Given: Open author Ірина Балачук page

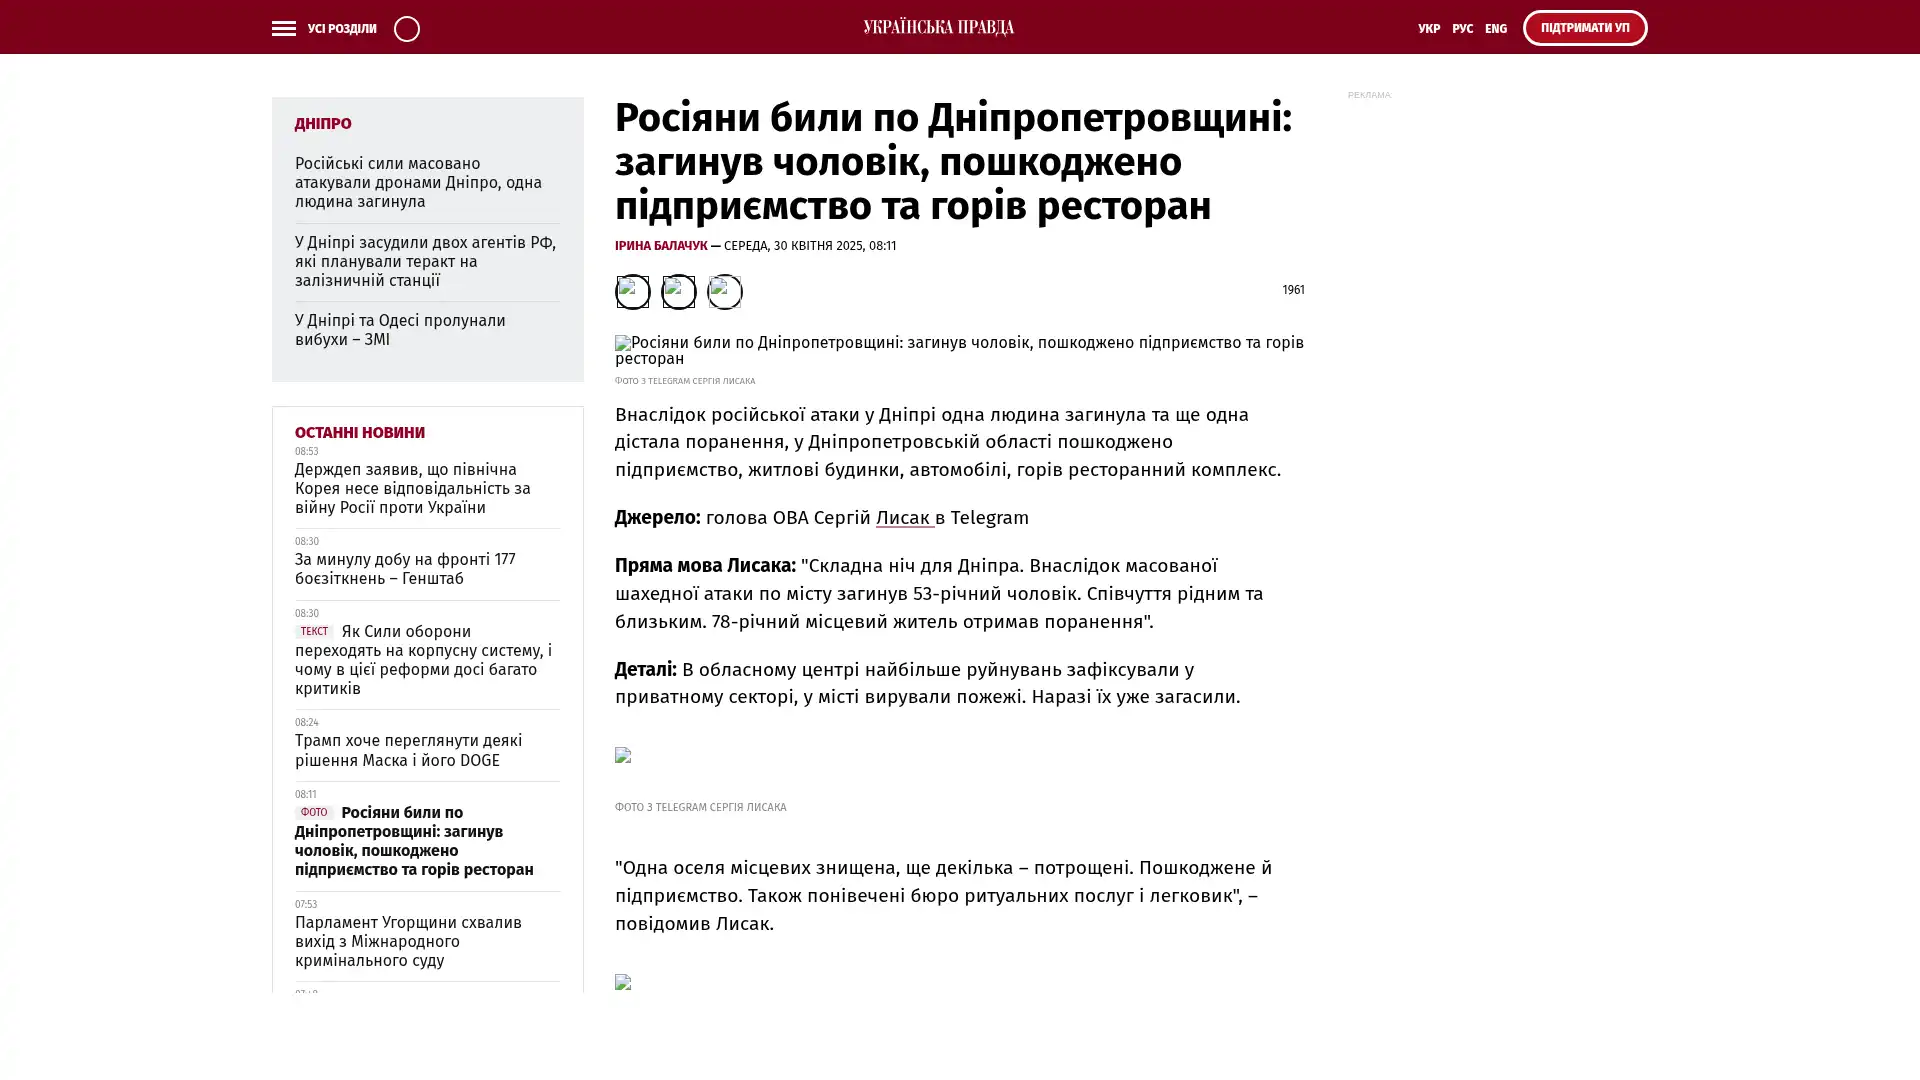Looking at the screenshot, I should pyautogui.click(x=660, y=246).
